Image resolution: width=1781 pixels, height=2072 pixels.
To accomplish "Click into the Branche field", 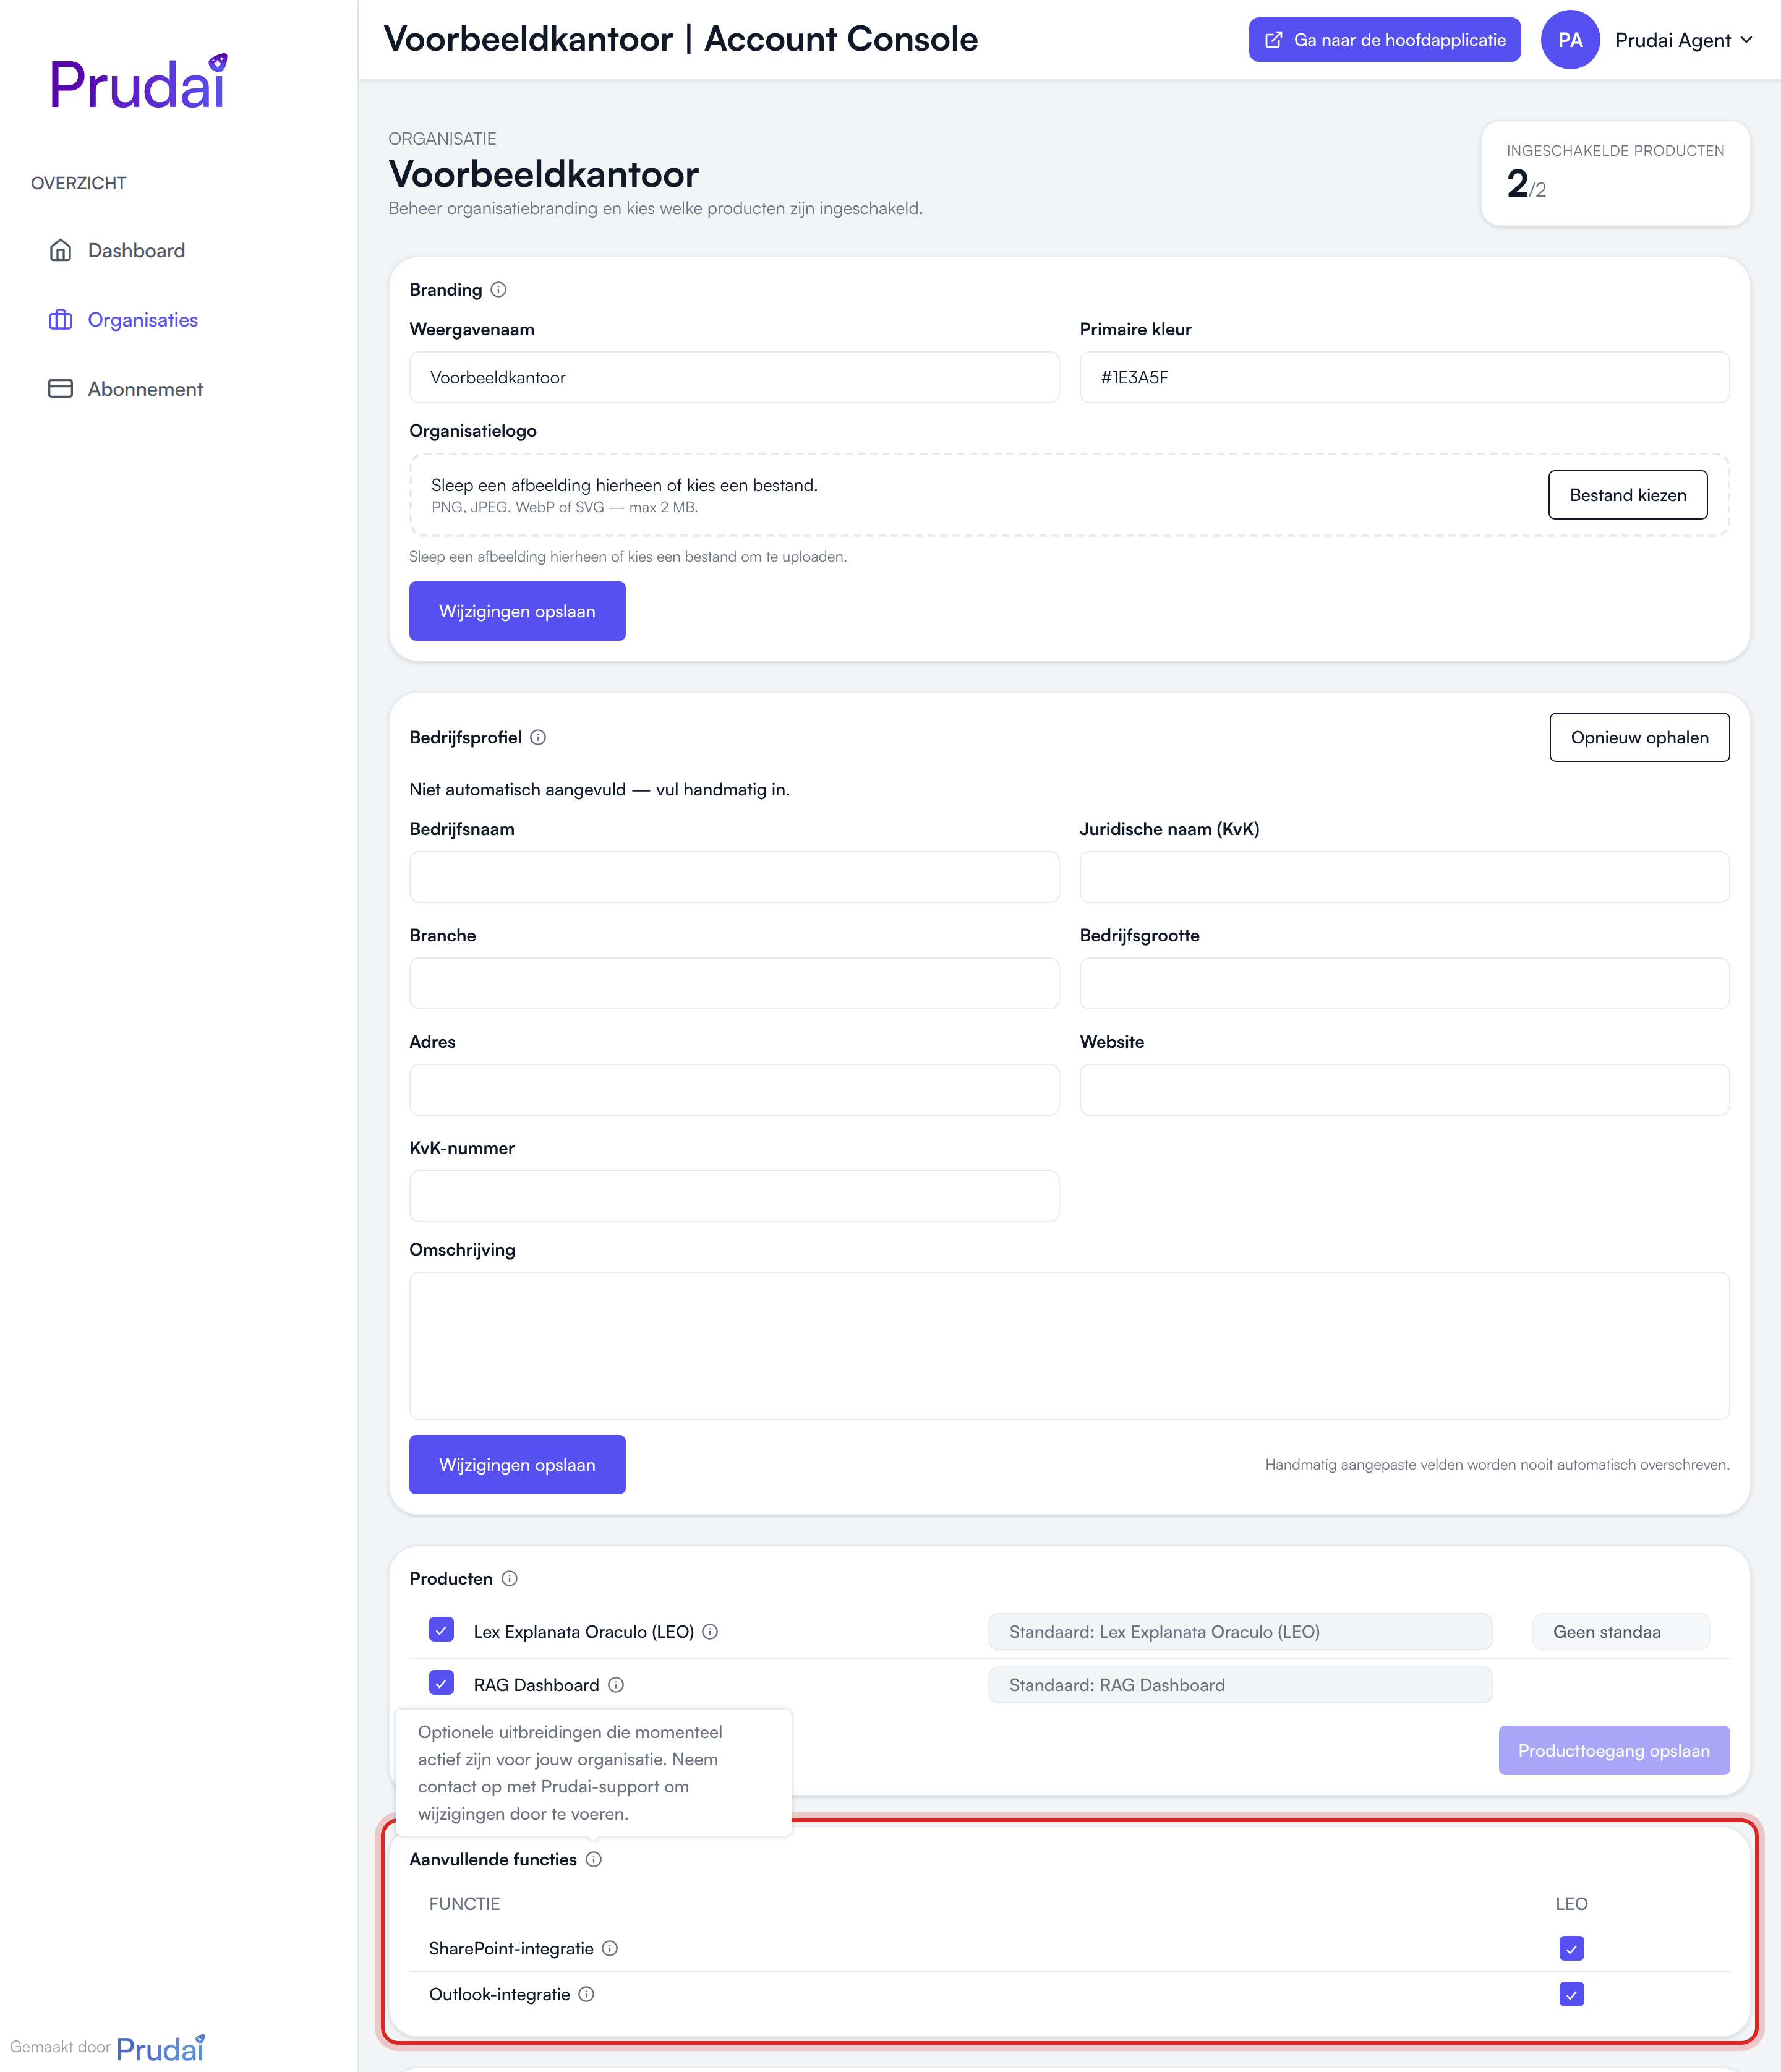I will (x=734, y=984).
